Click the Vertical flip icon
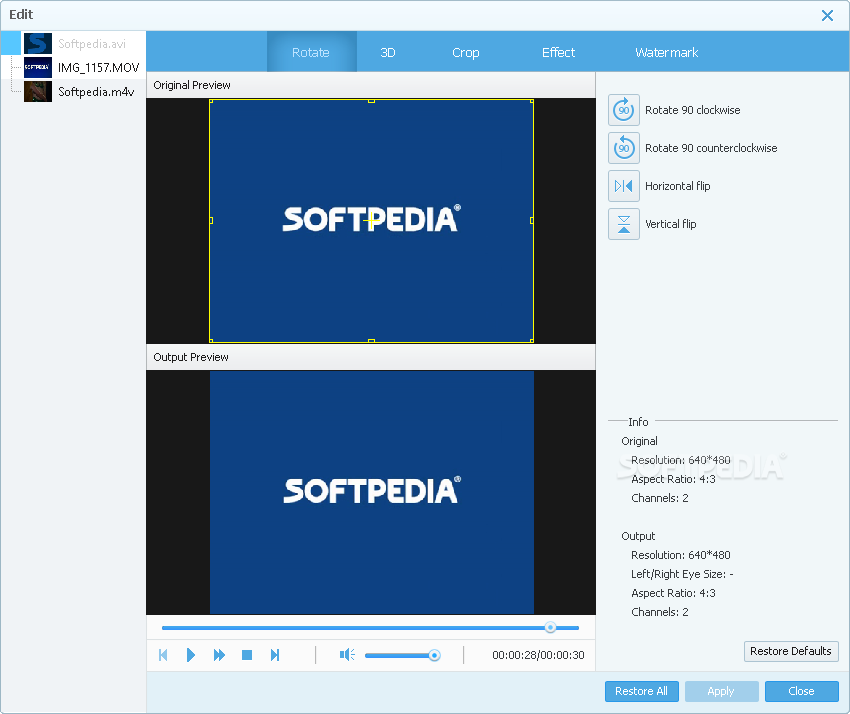 pos(624,224)
